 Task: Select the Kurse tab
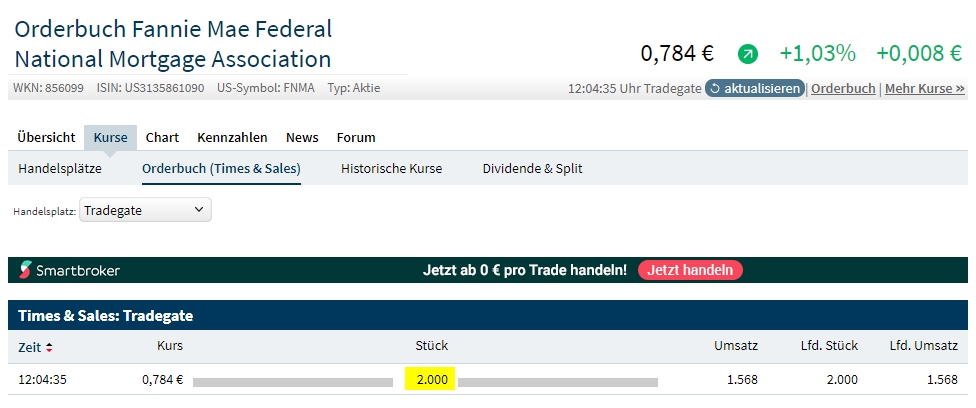(x=110, y=137)
